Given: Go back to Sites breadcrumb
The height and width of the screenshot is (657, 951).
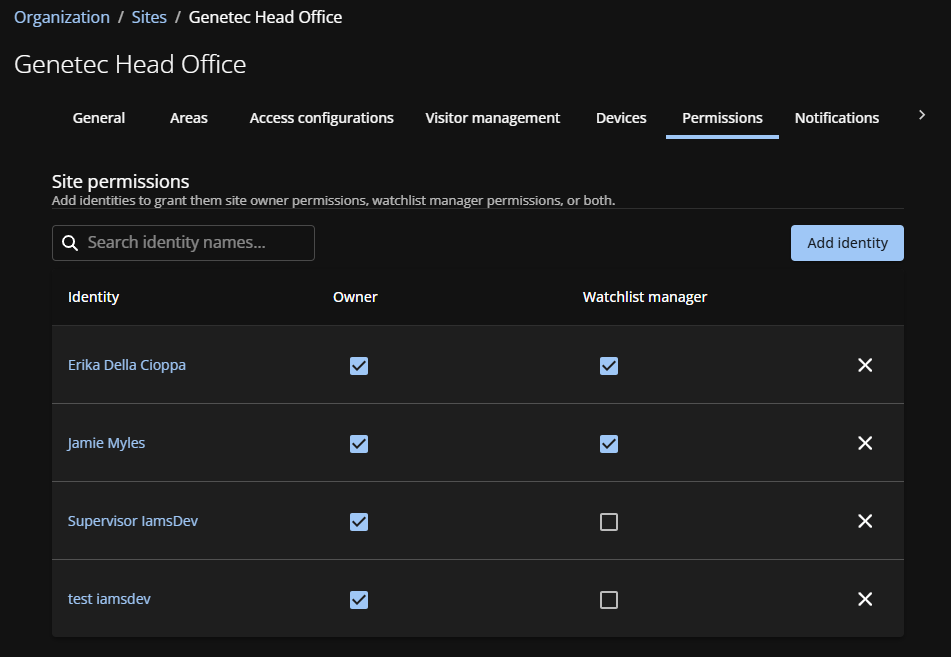Looking at the screenshot, I should click(149, 17).
